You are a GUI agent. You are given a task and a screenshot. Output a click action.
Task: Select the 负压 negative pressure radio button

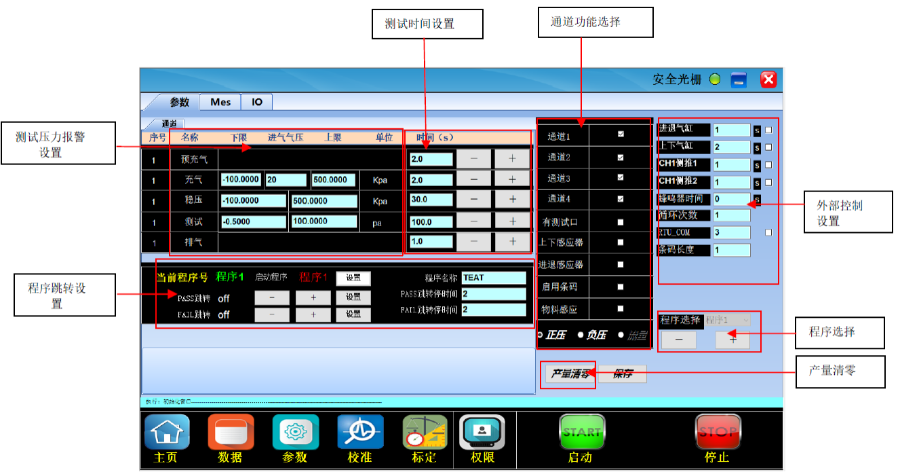pyautogui.click(x=582, y=334)
